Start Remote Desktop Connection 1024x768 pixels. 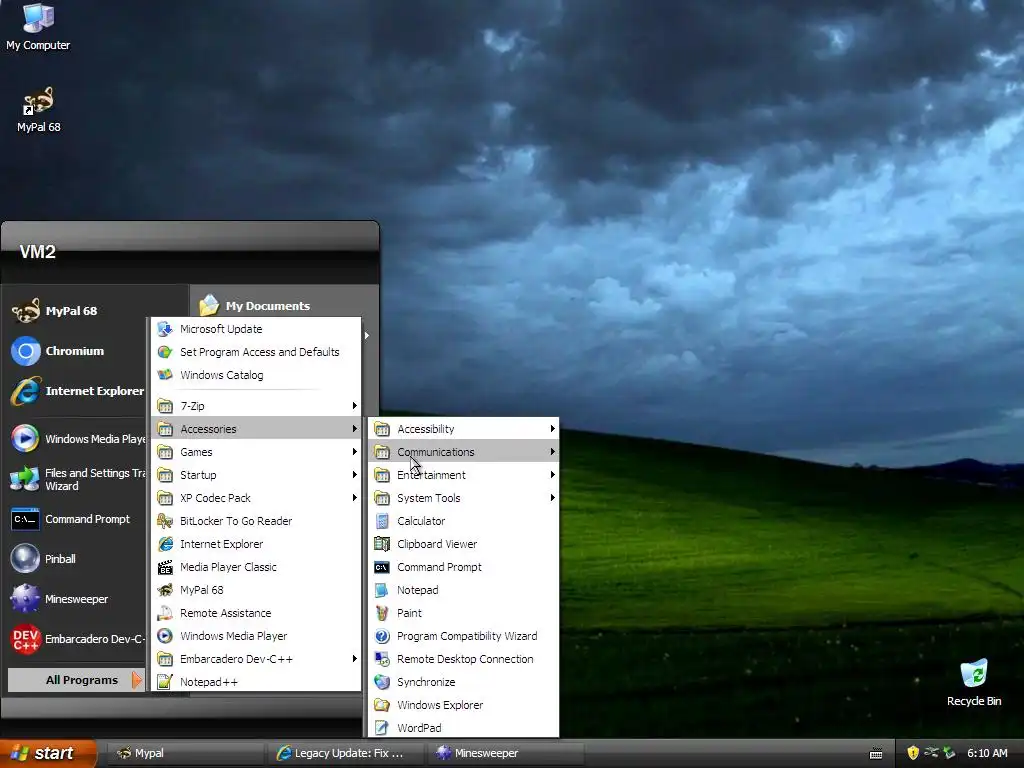tap(464, 659)
